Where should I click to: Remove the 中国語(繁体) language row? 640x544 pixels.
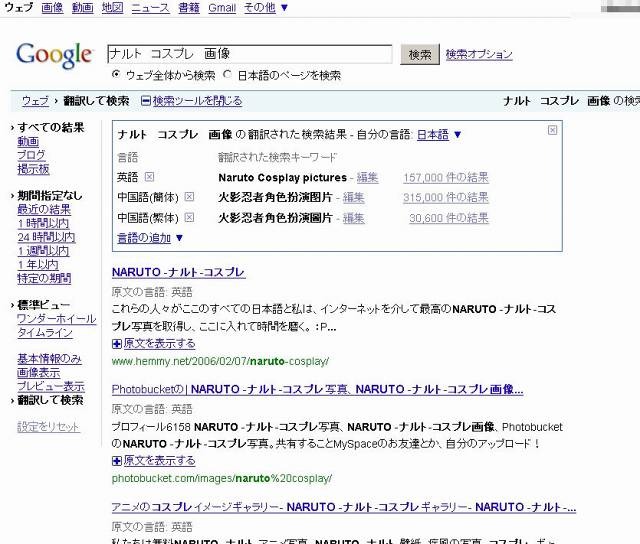tap(189, 217)
